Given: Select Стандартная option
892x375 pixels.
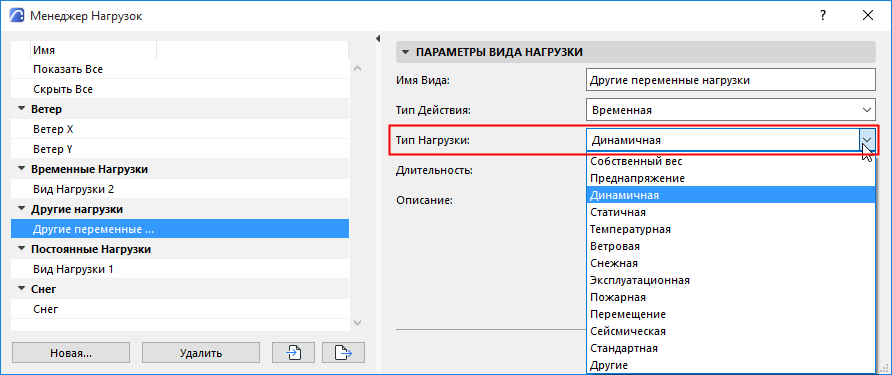Looking at the screenshot, I should pos(730,348).
